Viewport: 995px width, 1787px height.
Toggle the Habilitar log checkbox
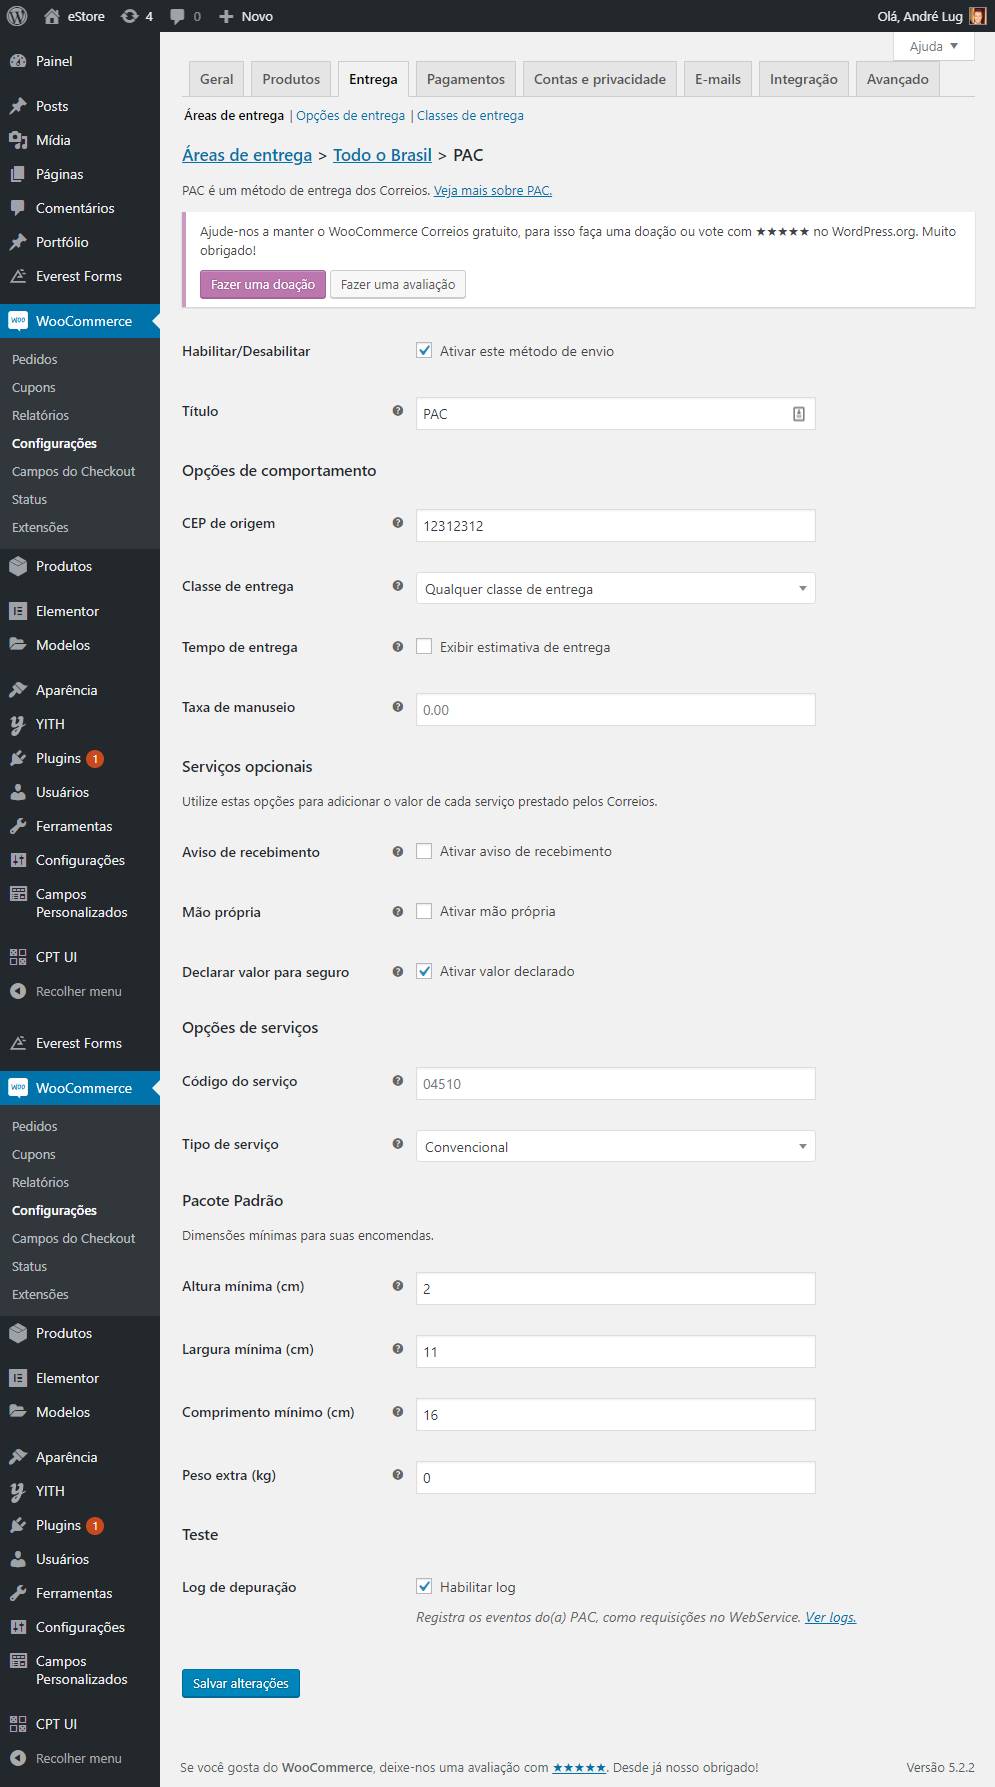pos(424,1587)
